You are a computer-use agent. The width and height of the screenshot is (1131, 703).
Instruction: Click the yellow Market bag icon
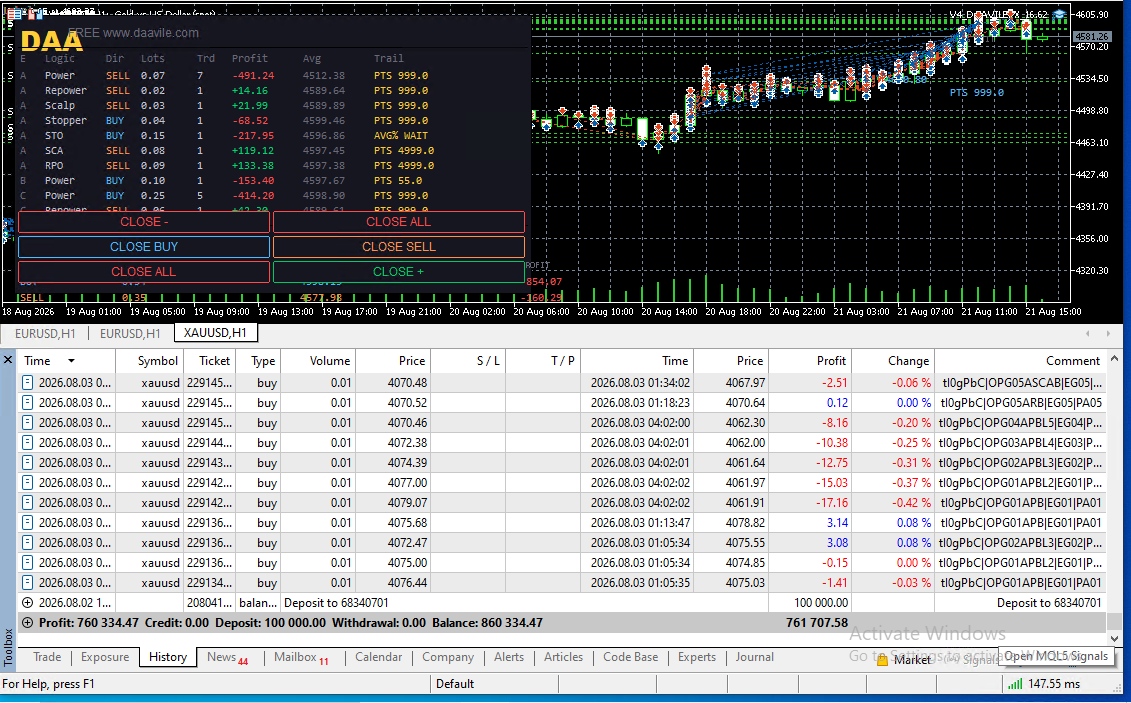882,659
